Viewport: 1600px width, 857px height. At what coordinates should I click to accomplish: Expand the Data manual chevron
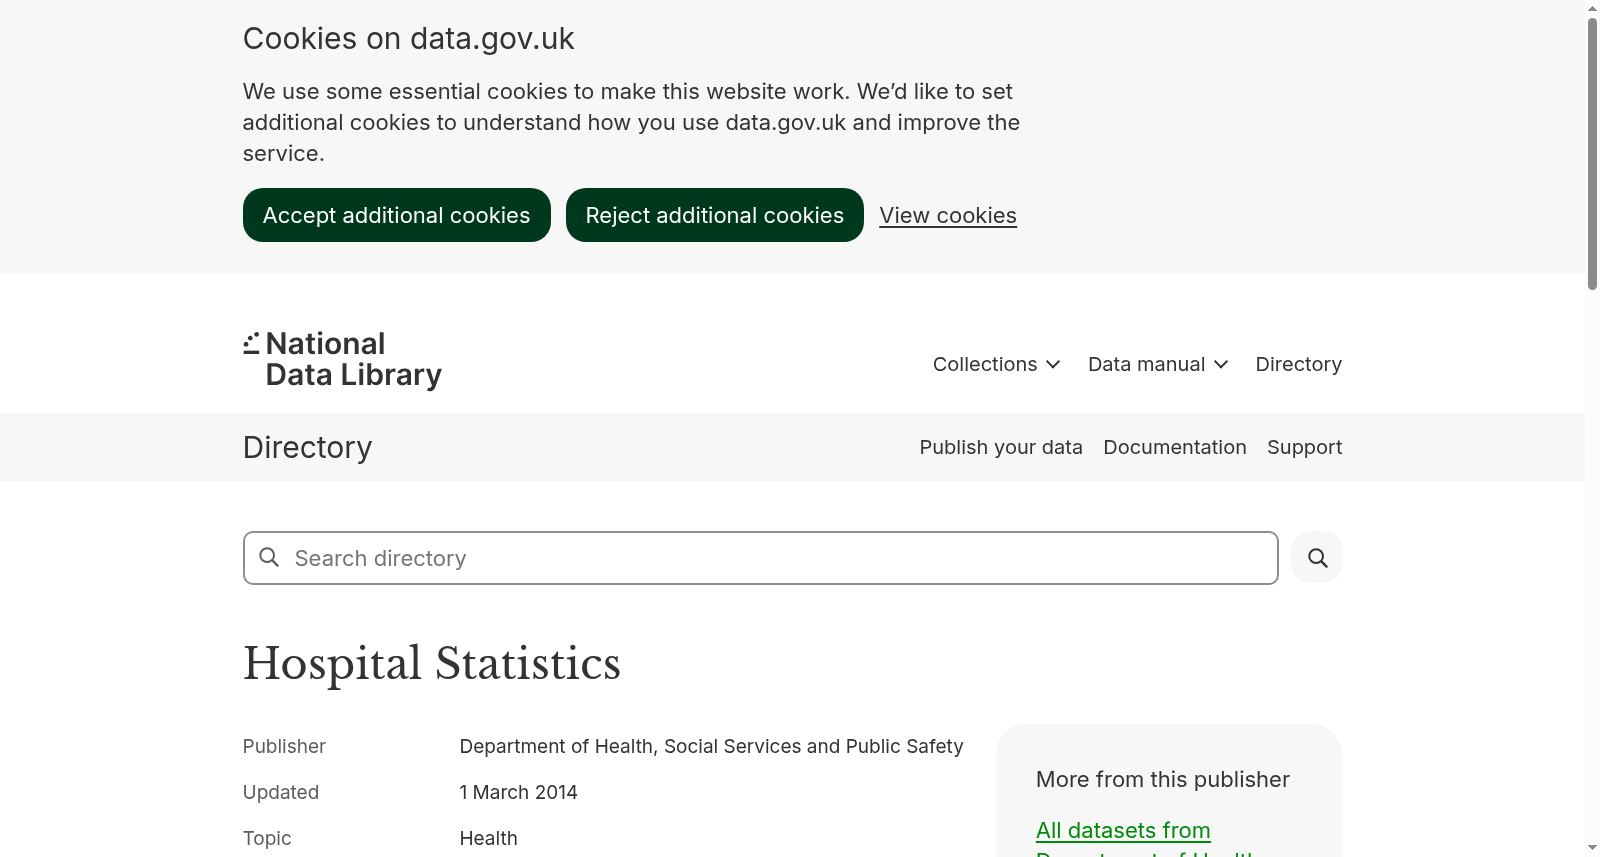pyautogui.click(x=1221, y=365)
